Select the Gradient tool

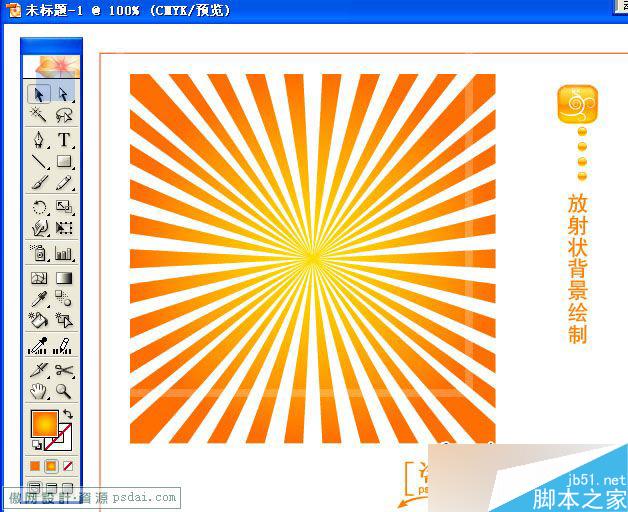64,278
